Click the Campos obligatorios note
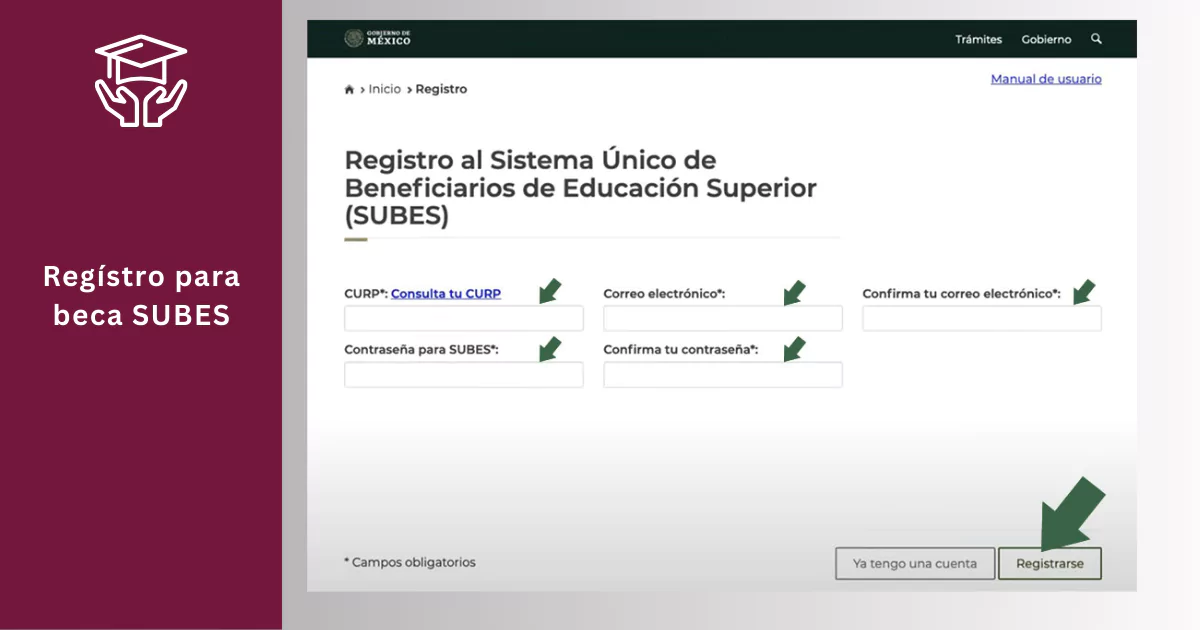This screenshot has width=1200, height=630. click(410, 562)
